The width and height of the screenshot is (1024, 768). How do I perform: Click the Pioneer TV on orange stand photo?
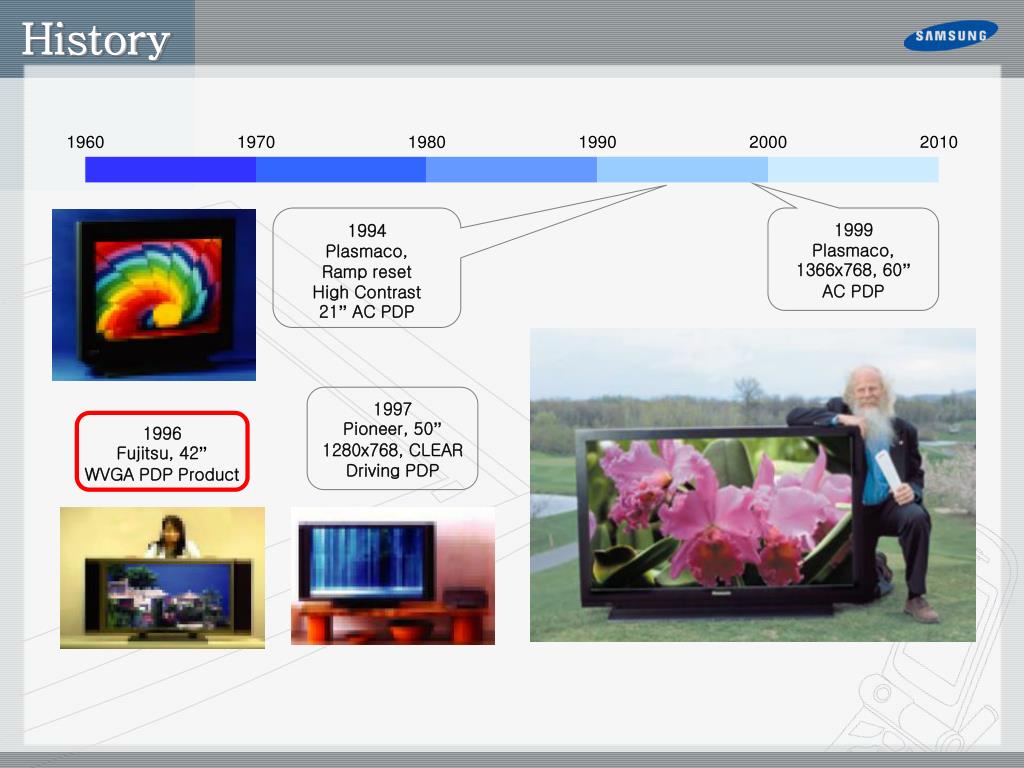(392, 576)
